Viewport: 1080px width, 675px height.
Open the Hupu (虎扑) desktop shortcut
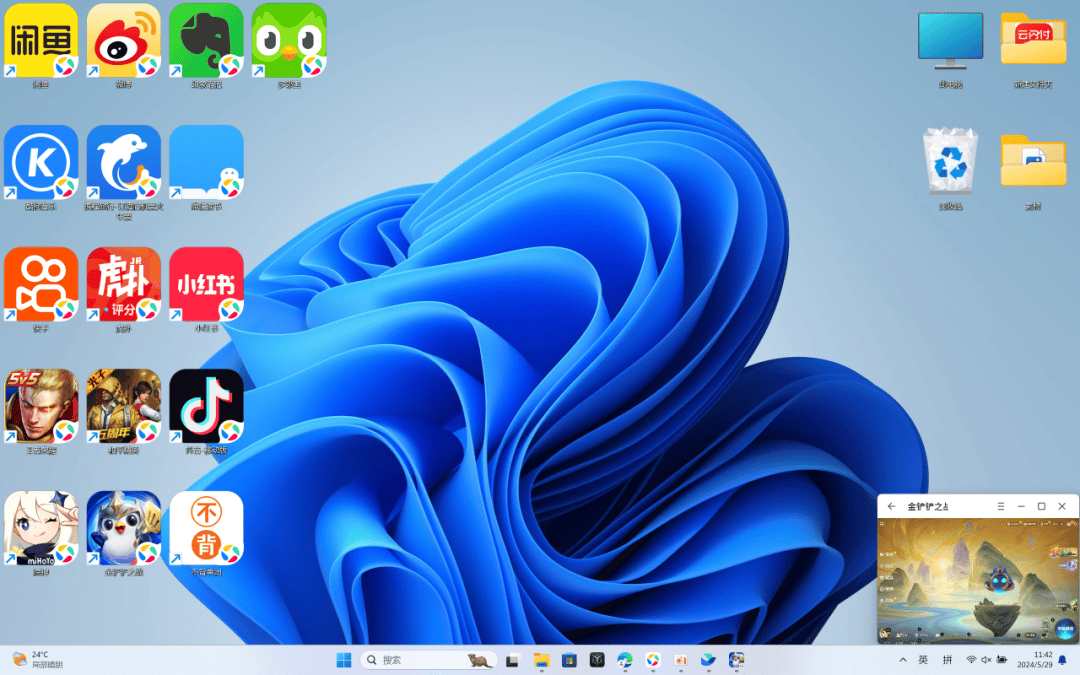[x=123, y=284]
